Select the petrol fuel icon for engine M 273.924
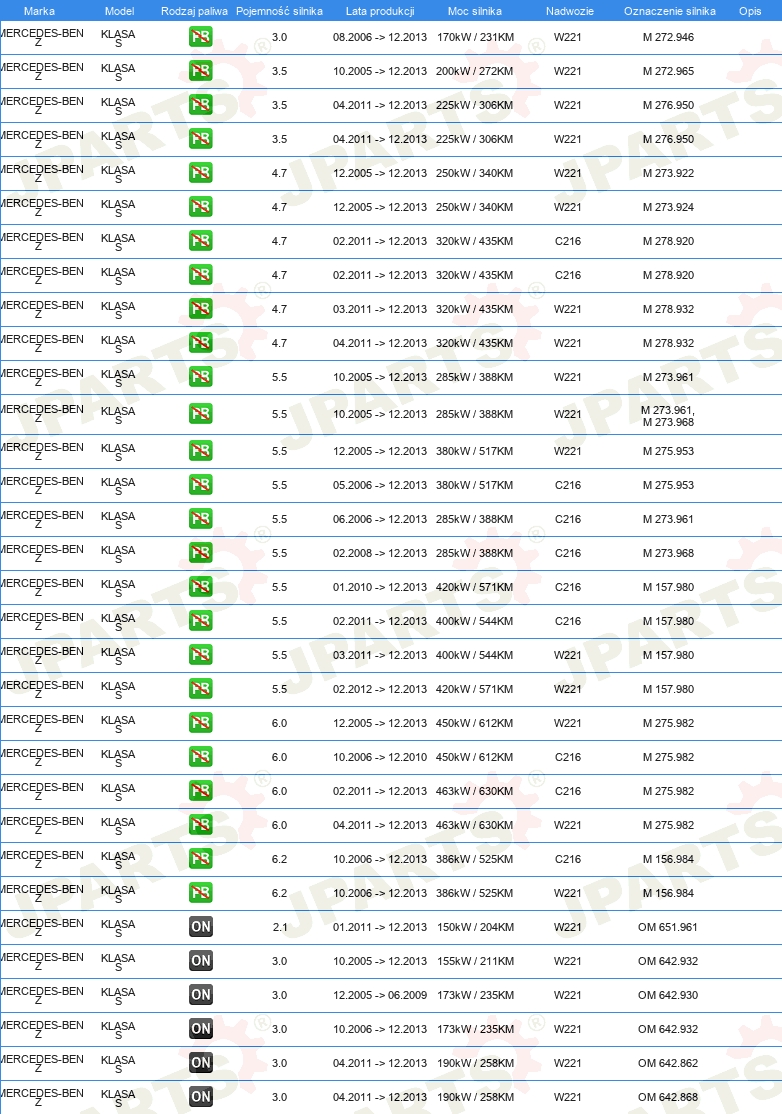 click(201, 207)
